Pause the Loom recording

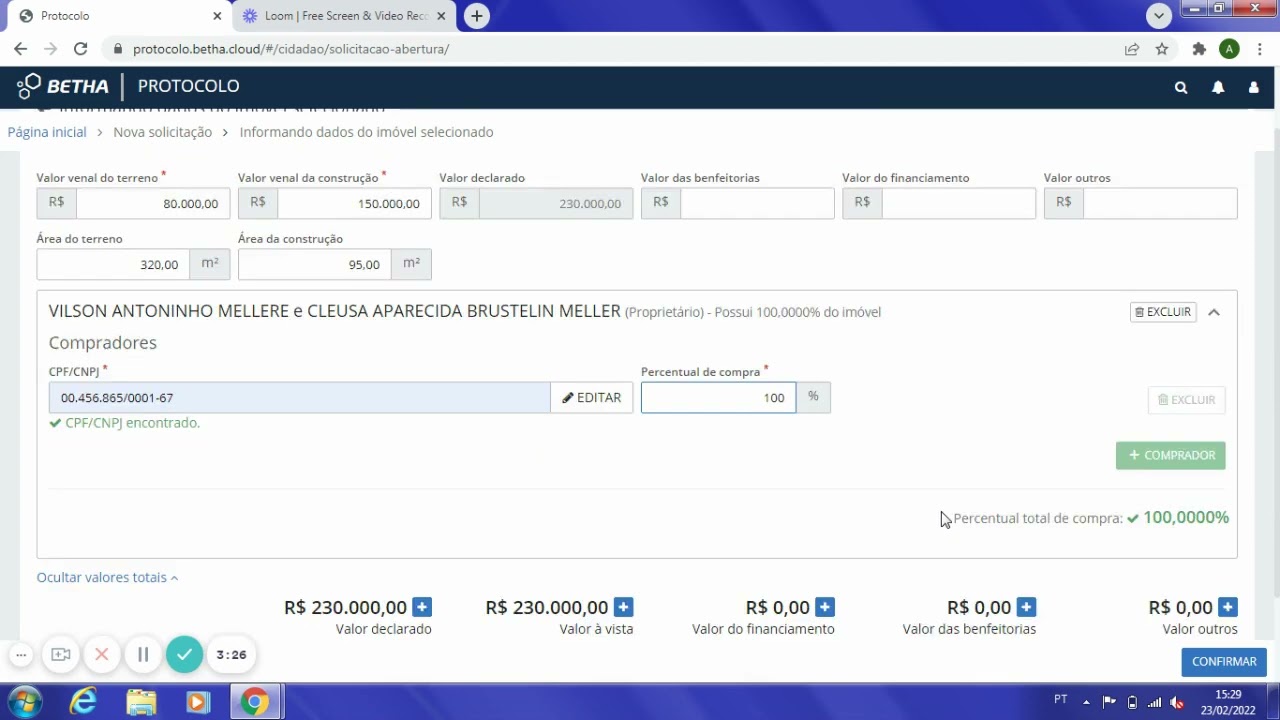coord(143,655)
